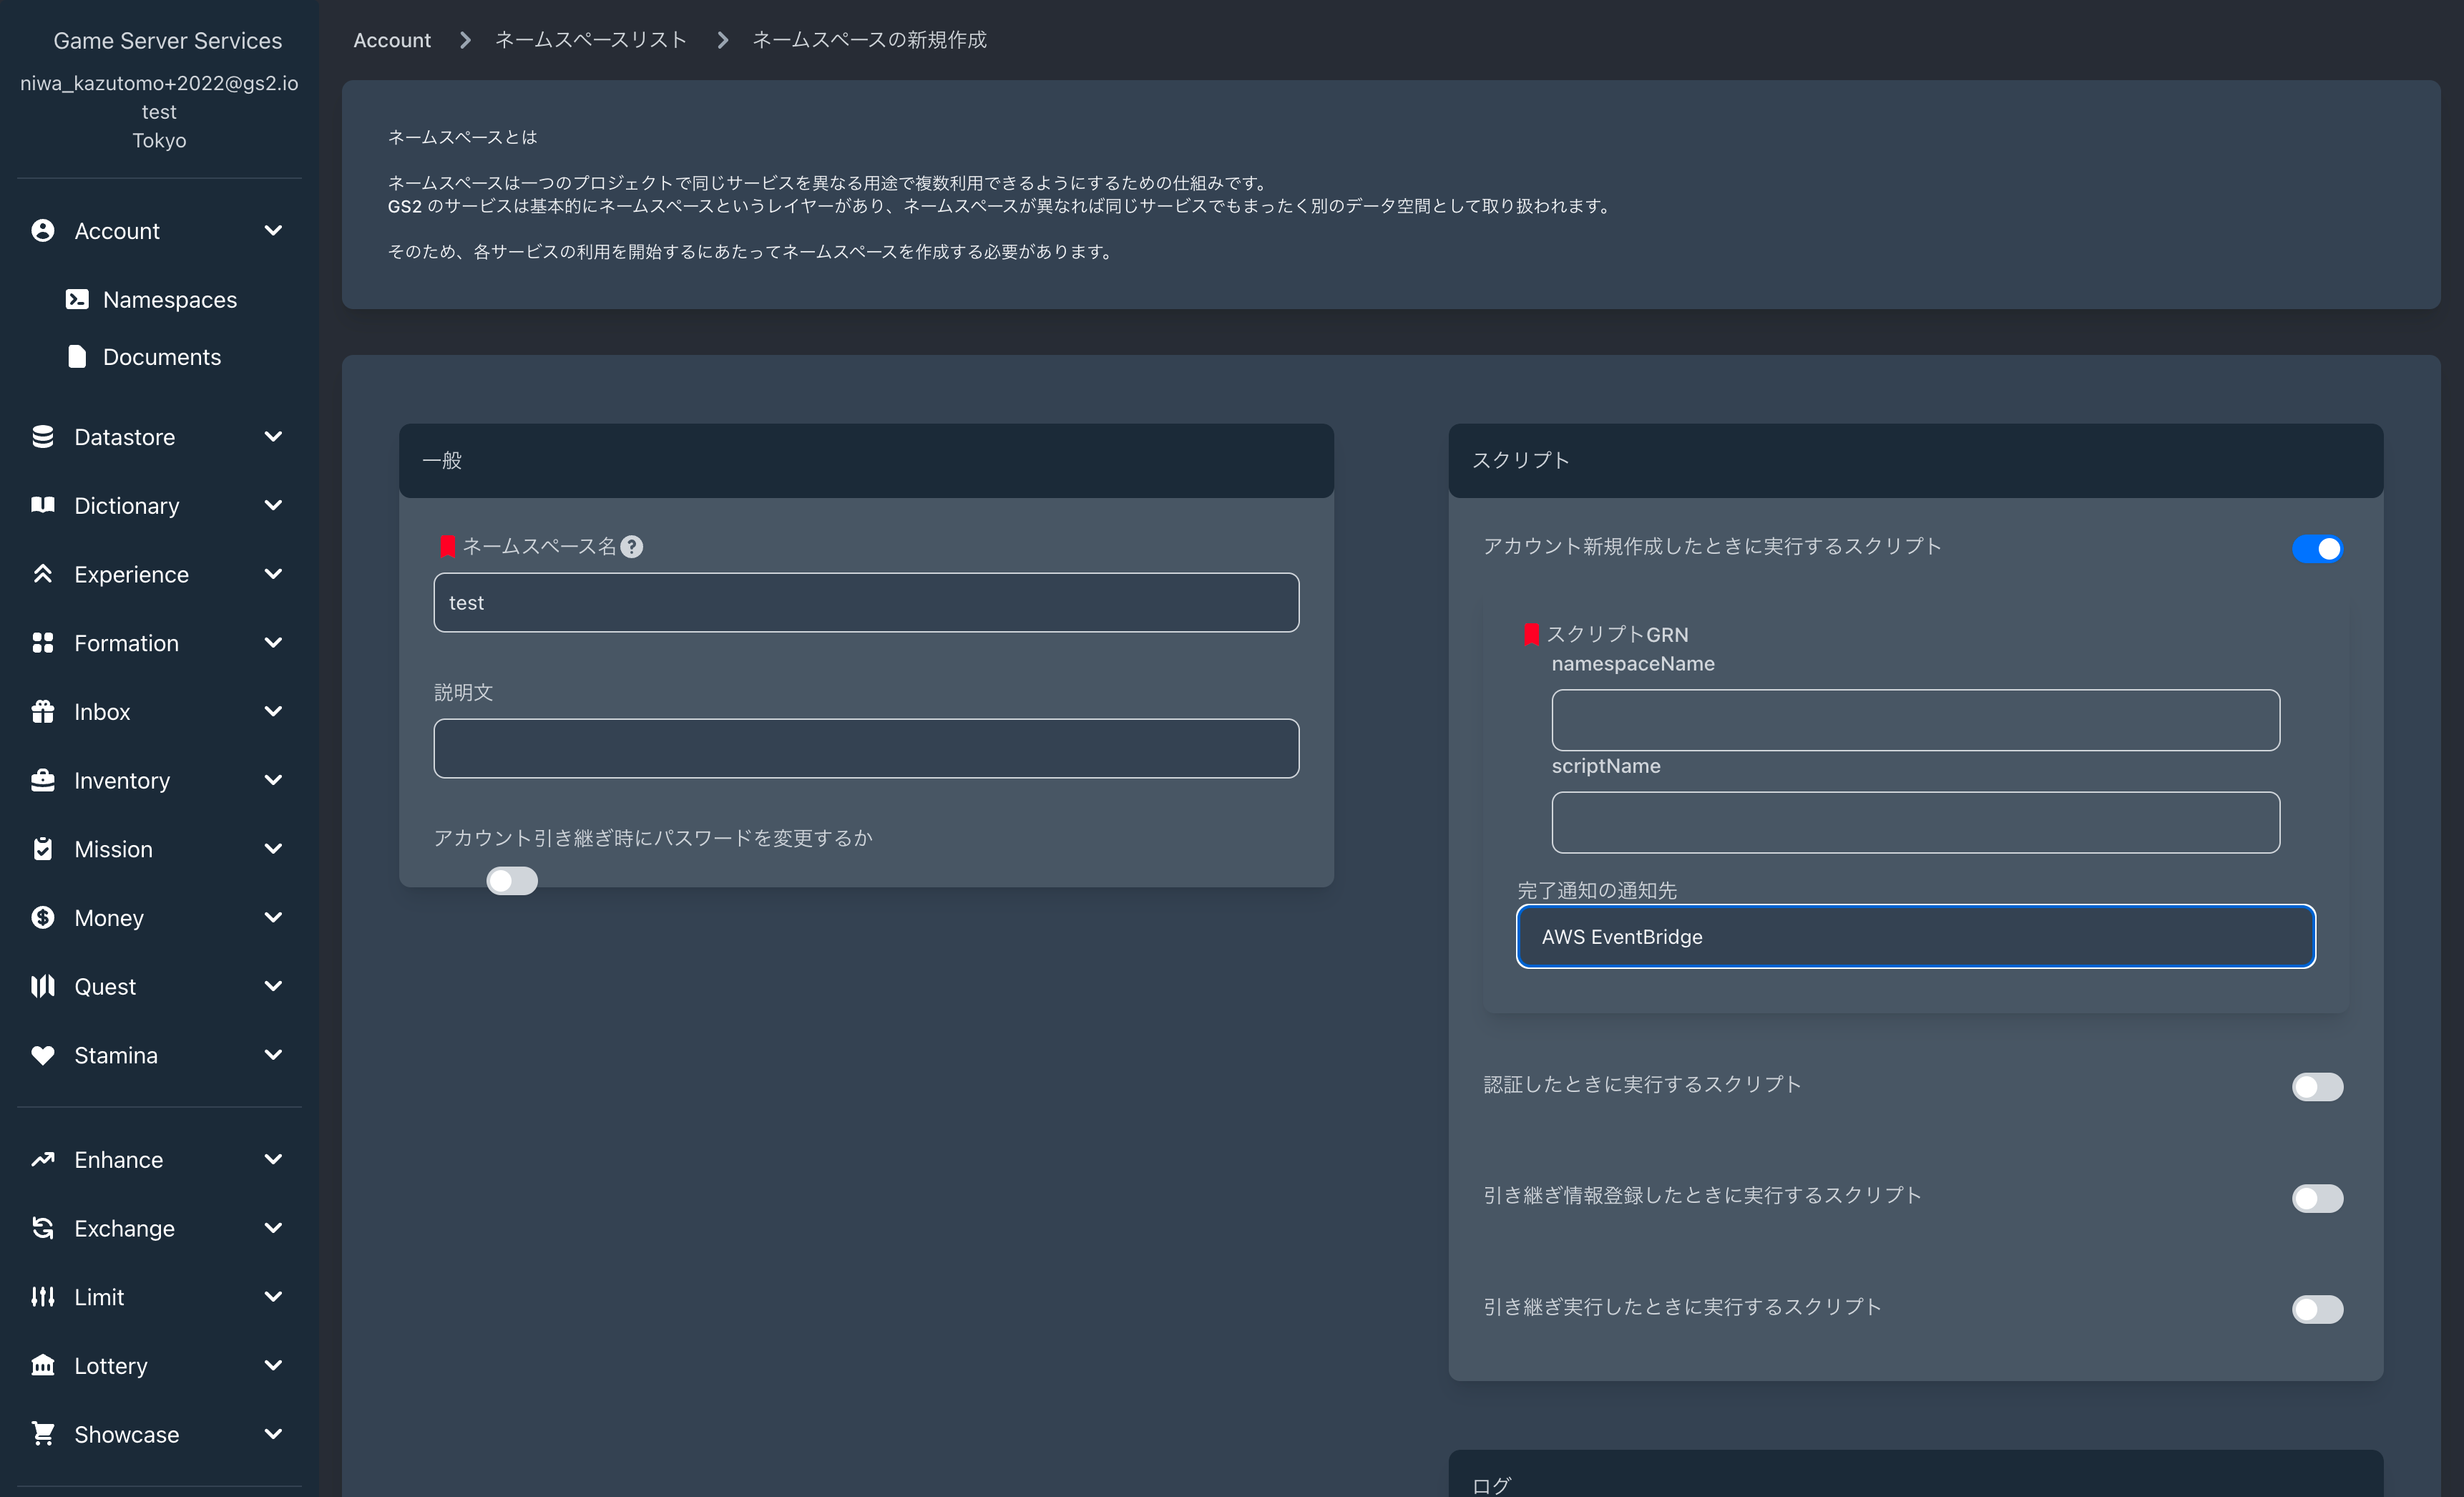The height and width of the screenshot is (1497, 2464).
Task: Click the Experience double-chevron icon
Action: (x=43, y=574)
